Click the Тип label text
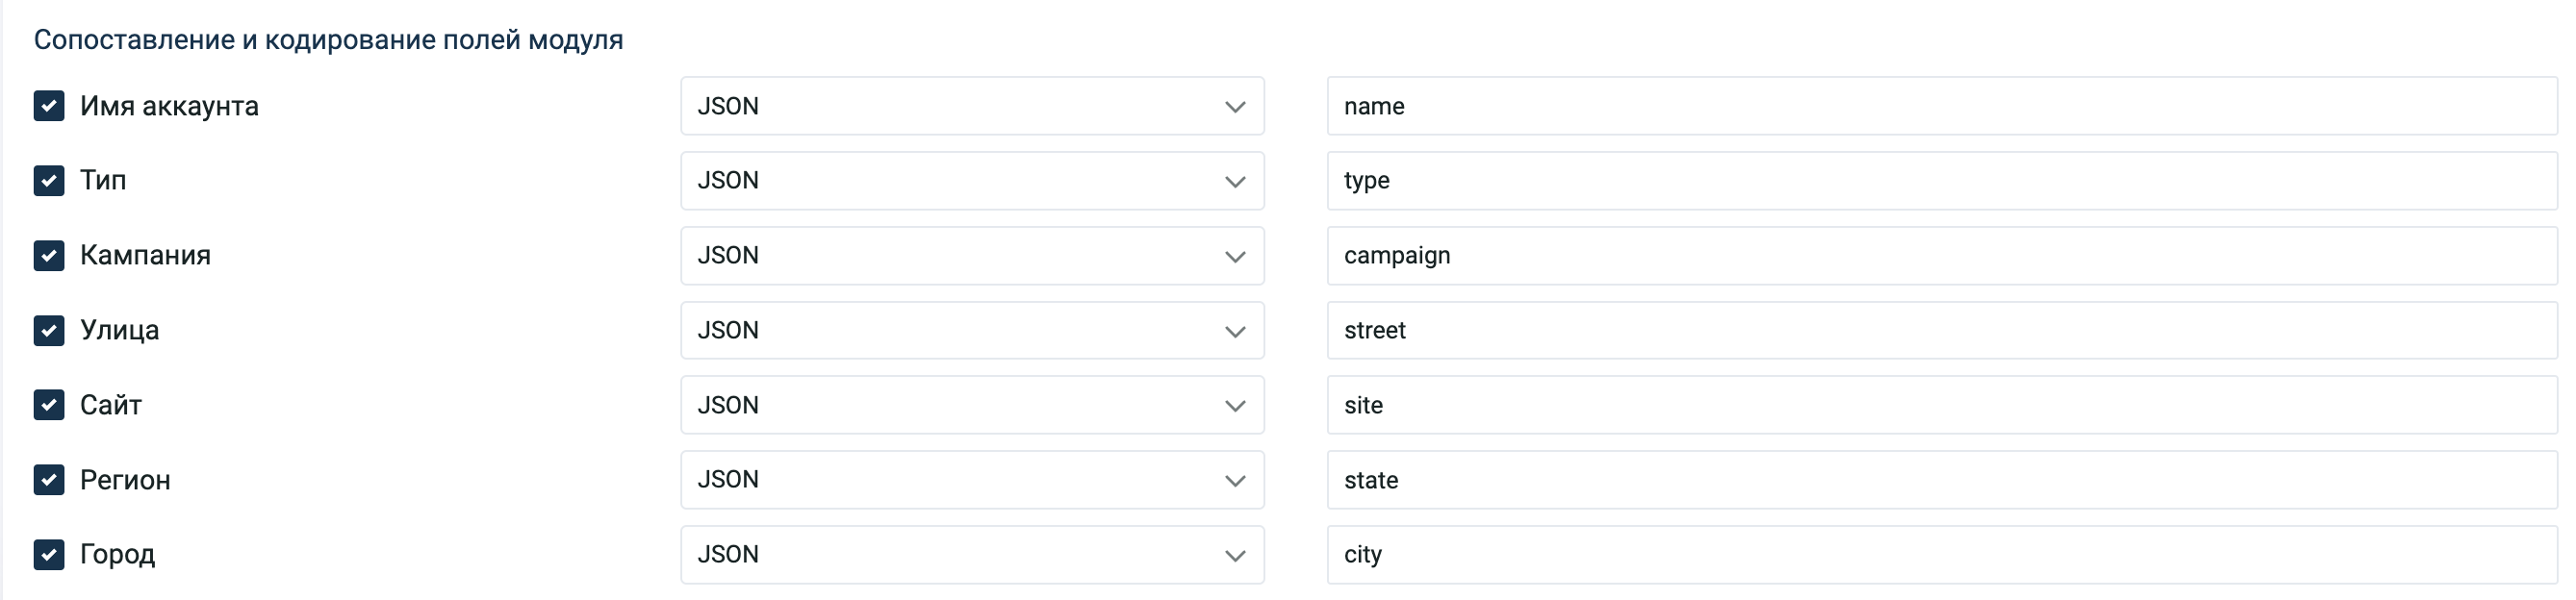 103,181
